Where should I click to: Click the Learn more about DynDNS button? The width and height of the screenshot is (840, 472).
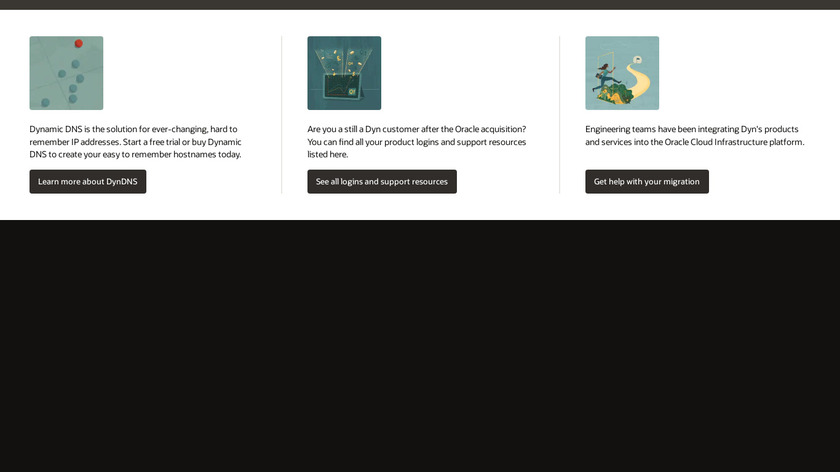pyautogui.click(x=87, y=182)
